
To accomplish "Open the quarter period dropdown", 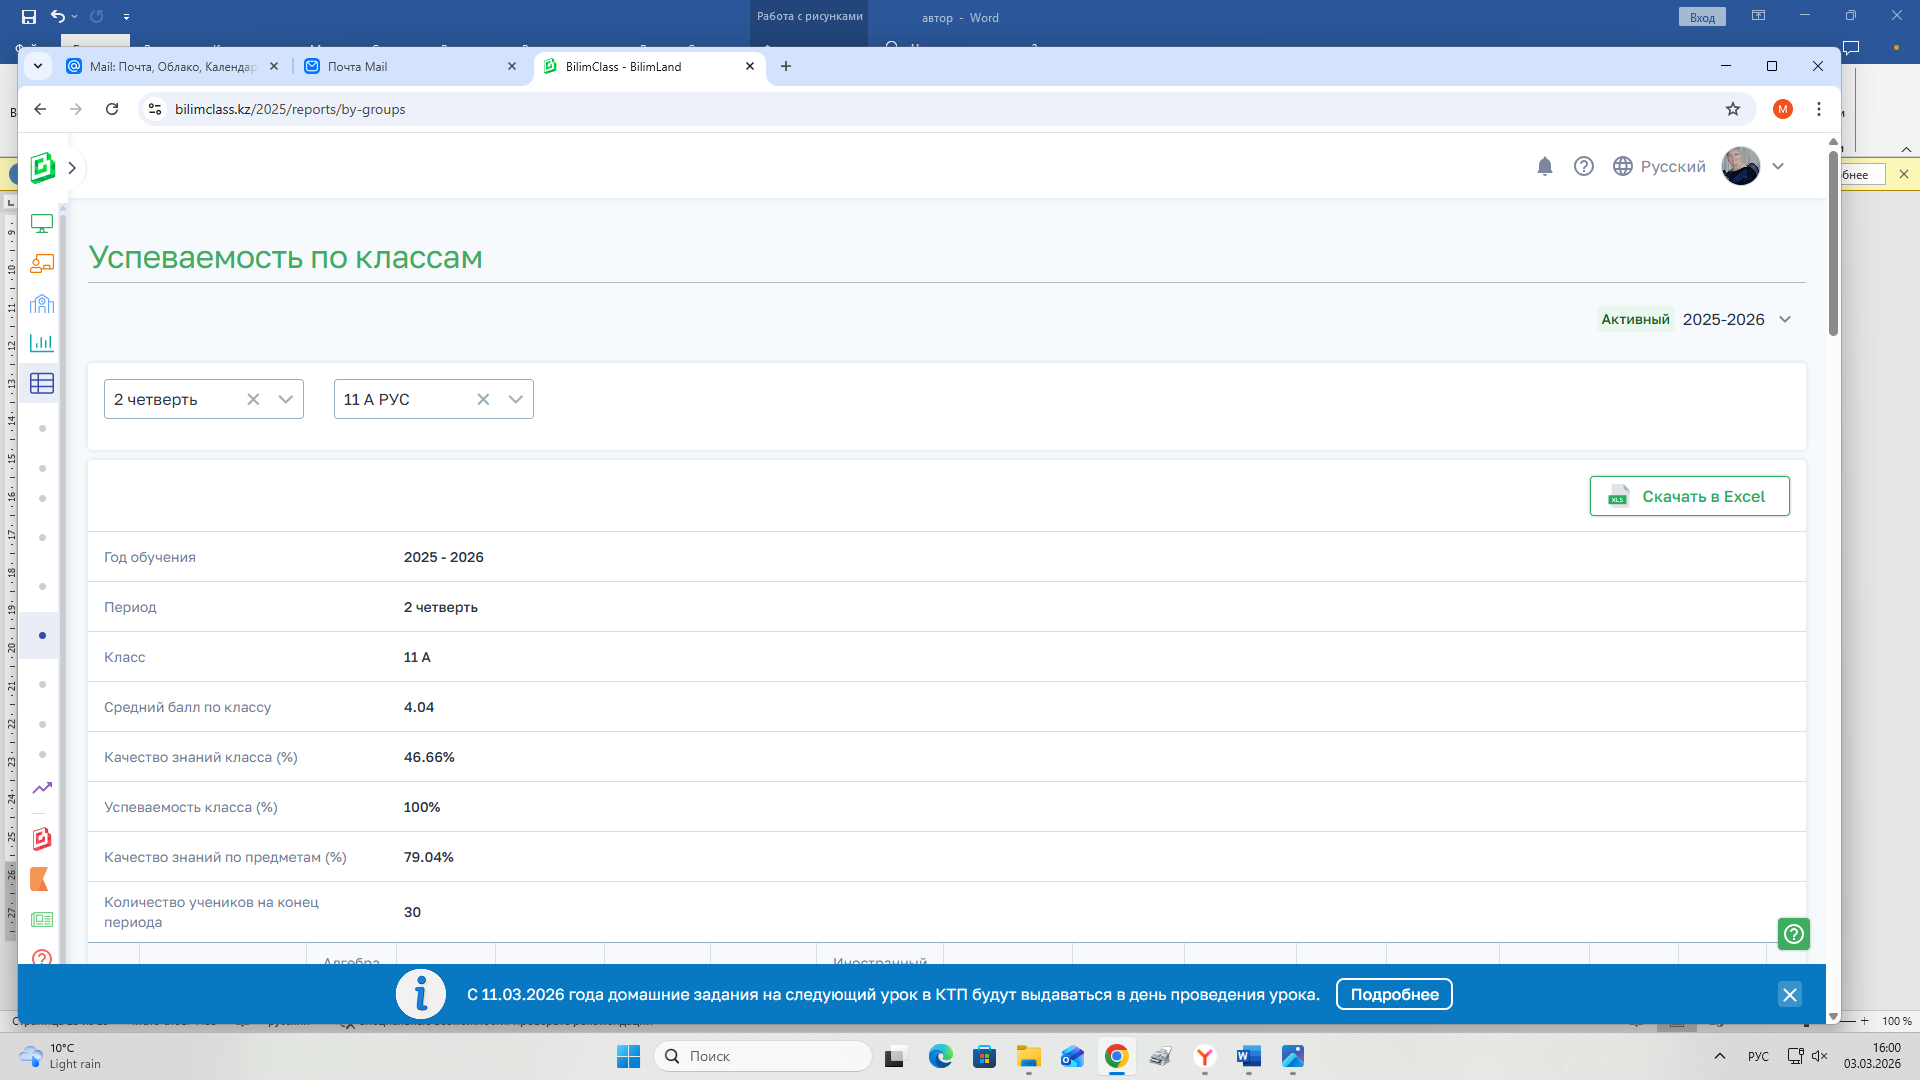I will coord(286,400).
